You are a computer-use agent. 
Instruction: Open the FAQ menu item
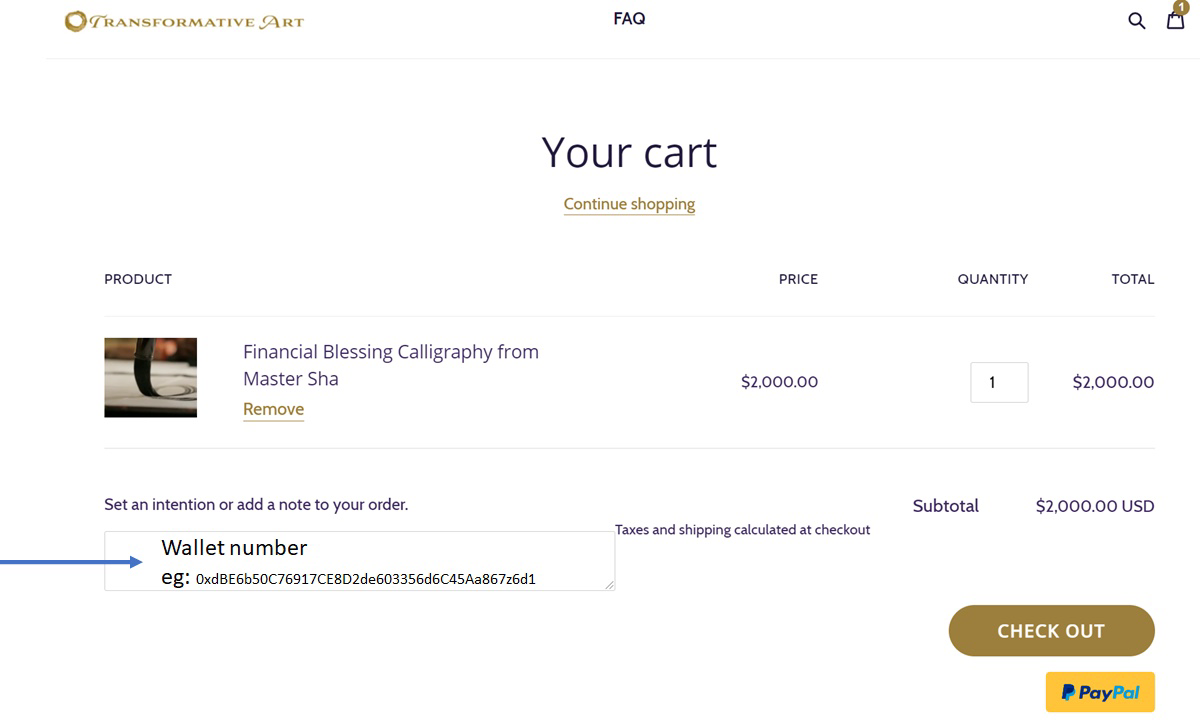point(629,18)
